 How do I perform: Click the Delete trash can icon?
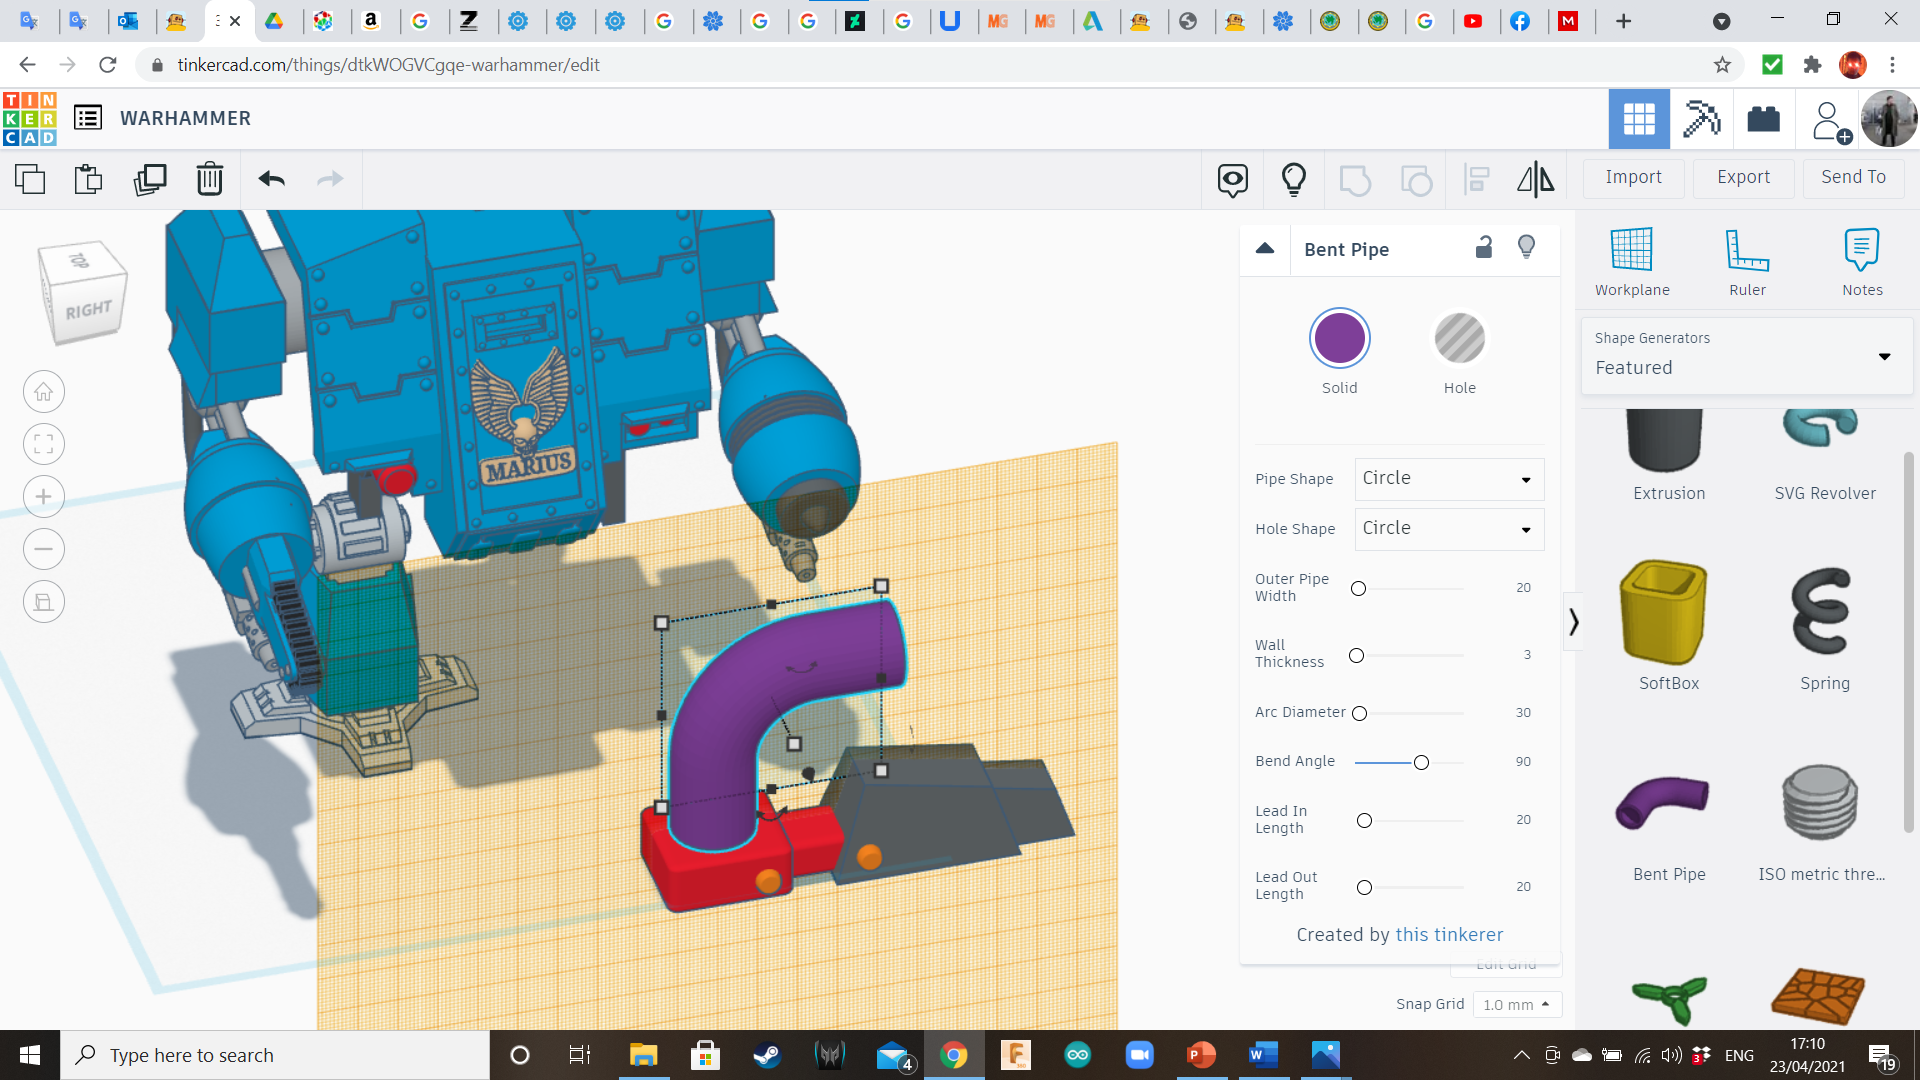coord(210,180)
